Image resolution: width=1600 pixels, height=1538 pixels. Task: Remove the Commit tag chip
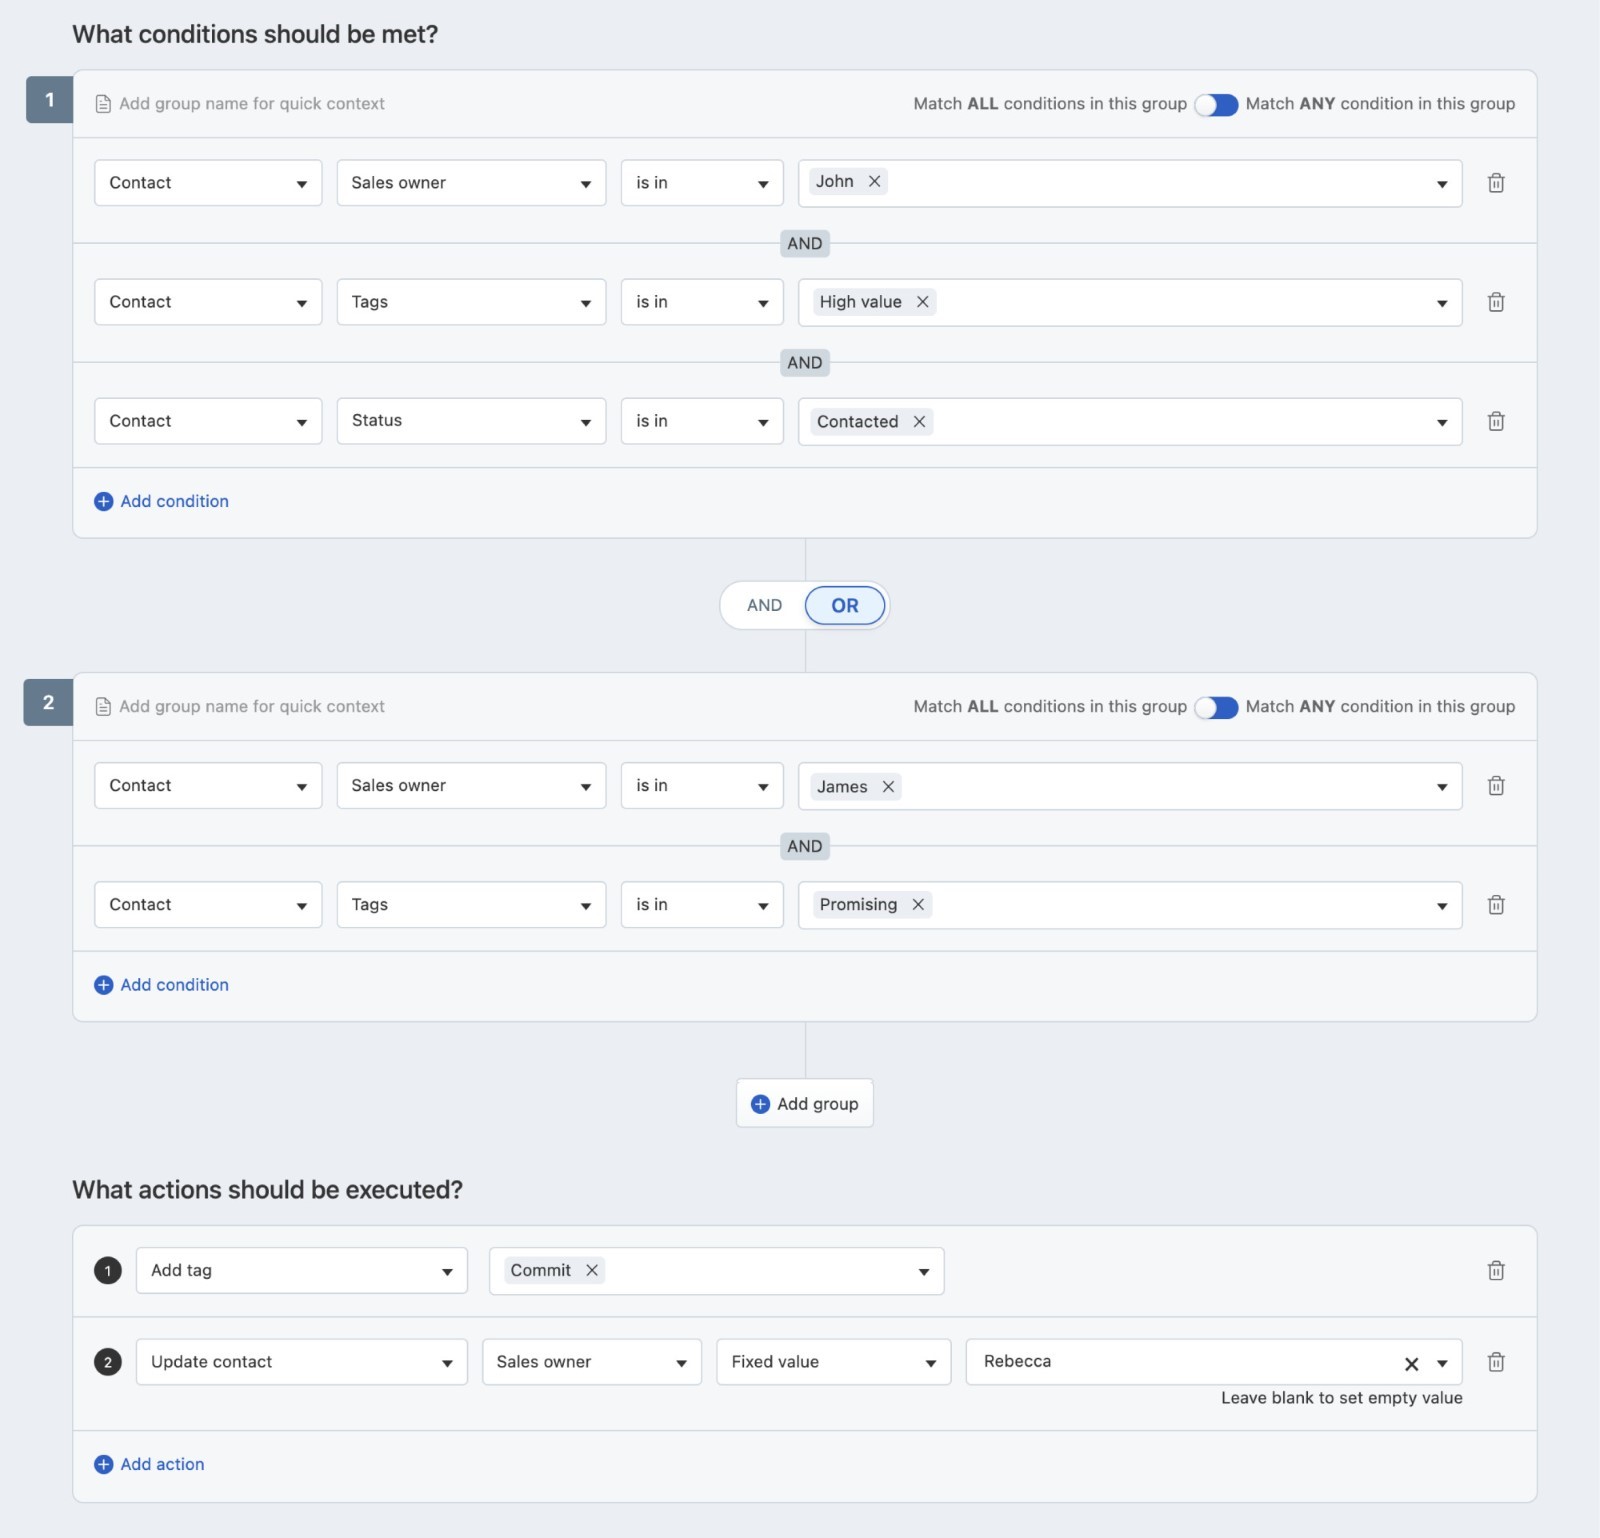click(592, 1270)
